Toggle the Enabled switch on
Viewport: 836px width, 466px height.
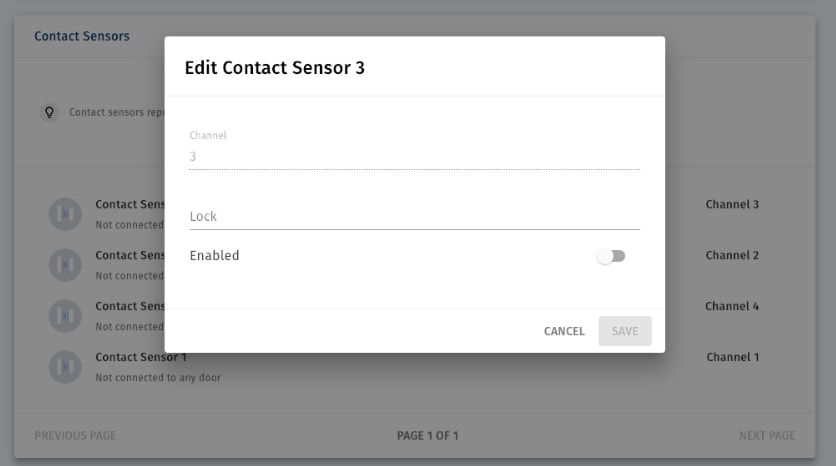coord(611,256)
